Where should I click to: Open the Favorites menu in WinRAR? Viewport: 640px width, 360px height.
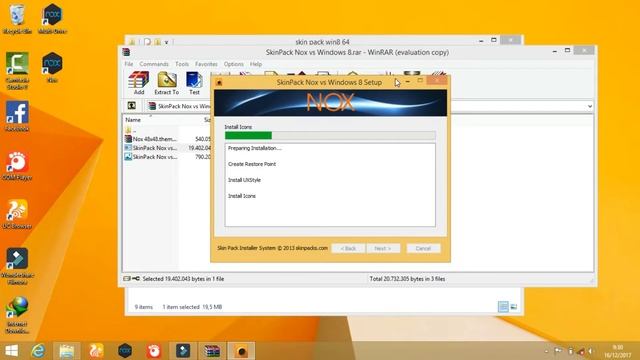point(206,64)
